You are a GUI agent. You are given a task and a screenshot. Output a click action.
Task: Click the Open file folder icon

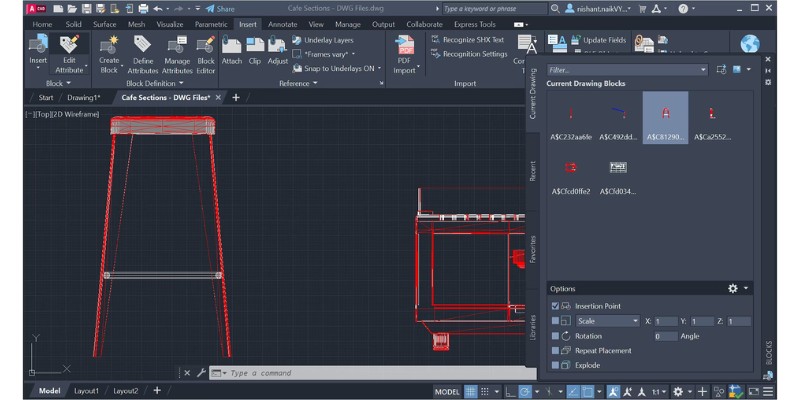point(72,9)
